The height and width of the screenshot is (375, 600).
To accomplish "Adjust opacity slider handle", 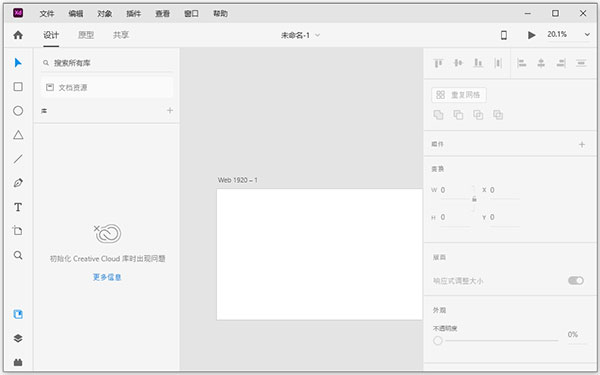I will (438, 341).
